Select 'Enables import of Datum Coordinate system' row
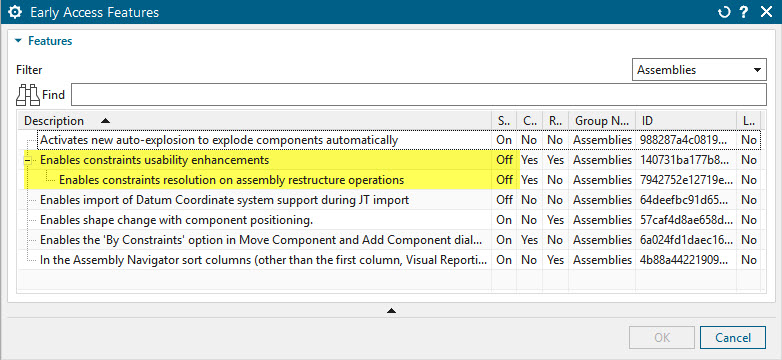 coord(390,200)
